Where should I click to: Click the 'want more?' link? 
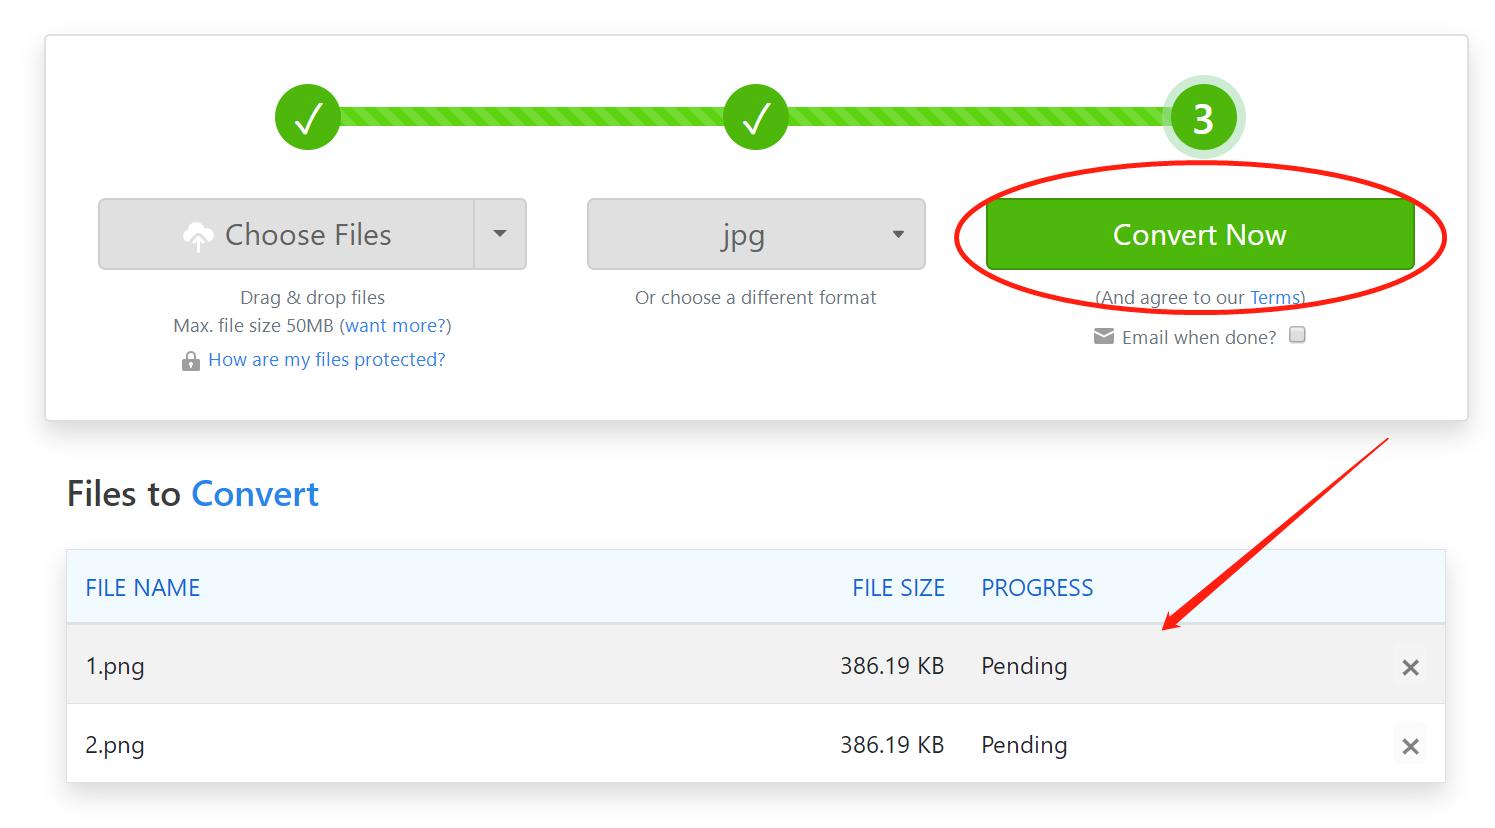point(395,325)
